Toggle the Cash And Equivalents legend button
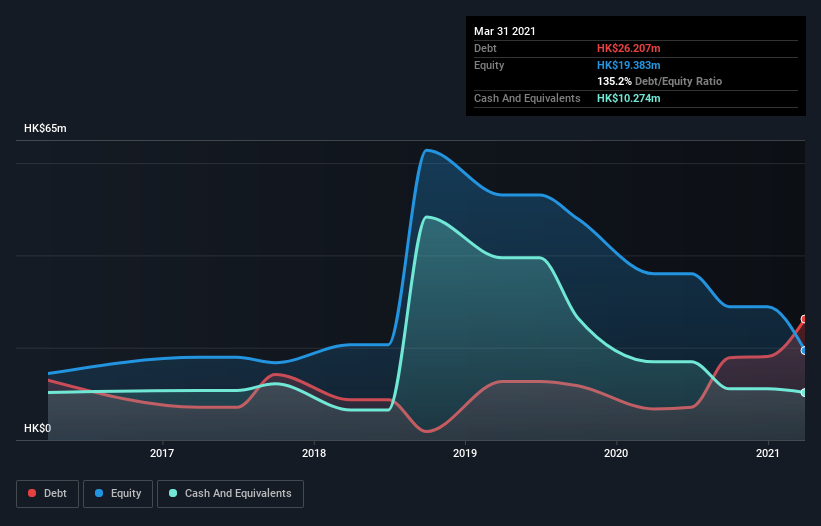This screenshot has height=526, width=821. [230, 494]
